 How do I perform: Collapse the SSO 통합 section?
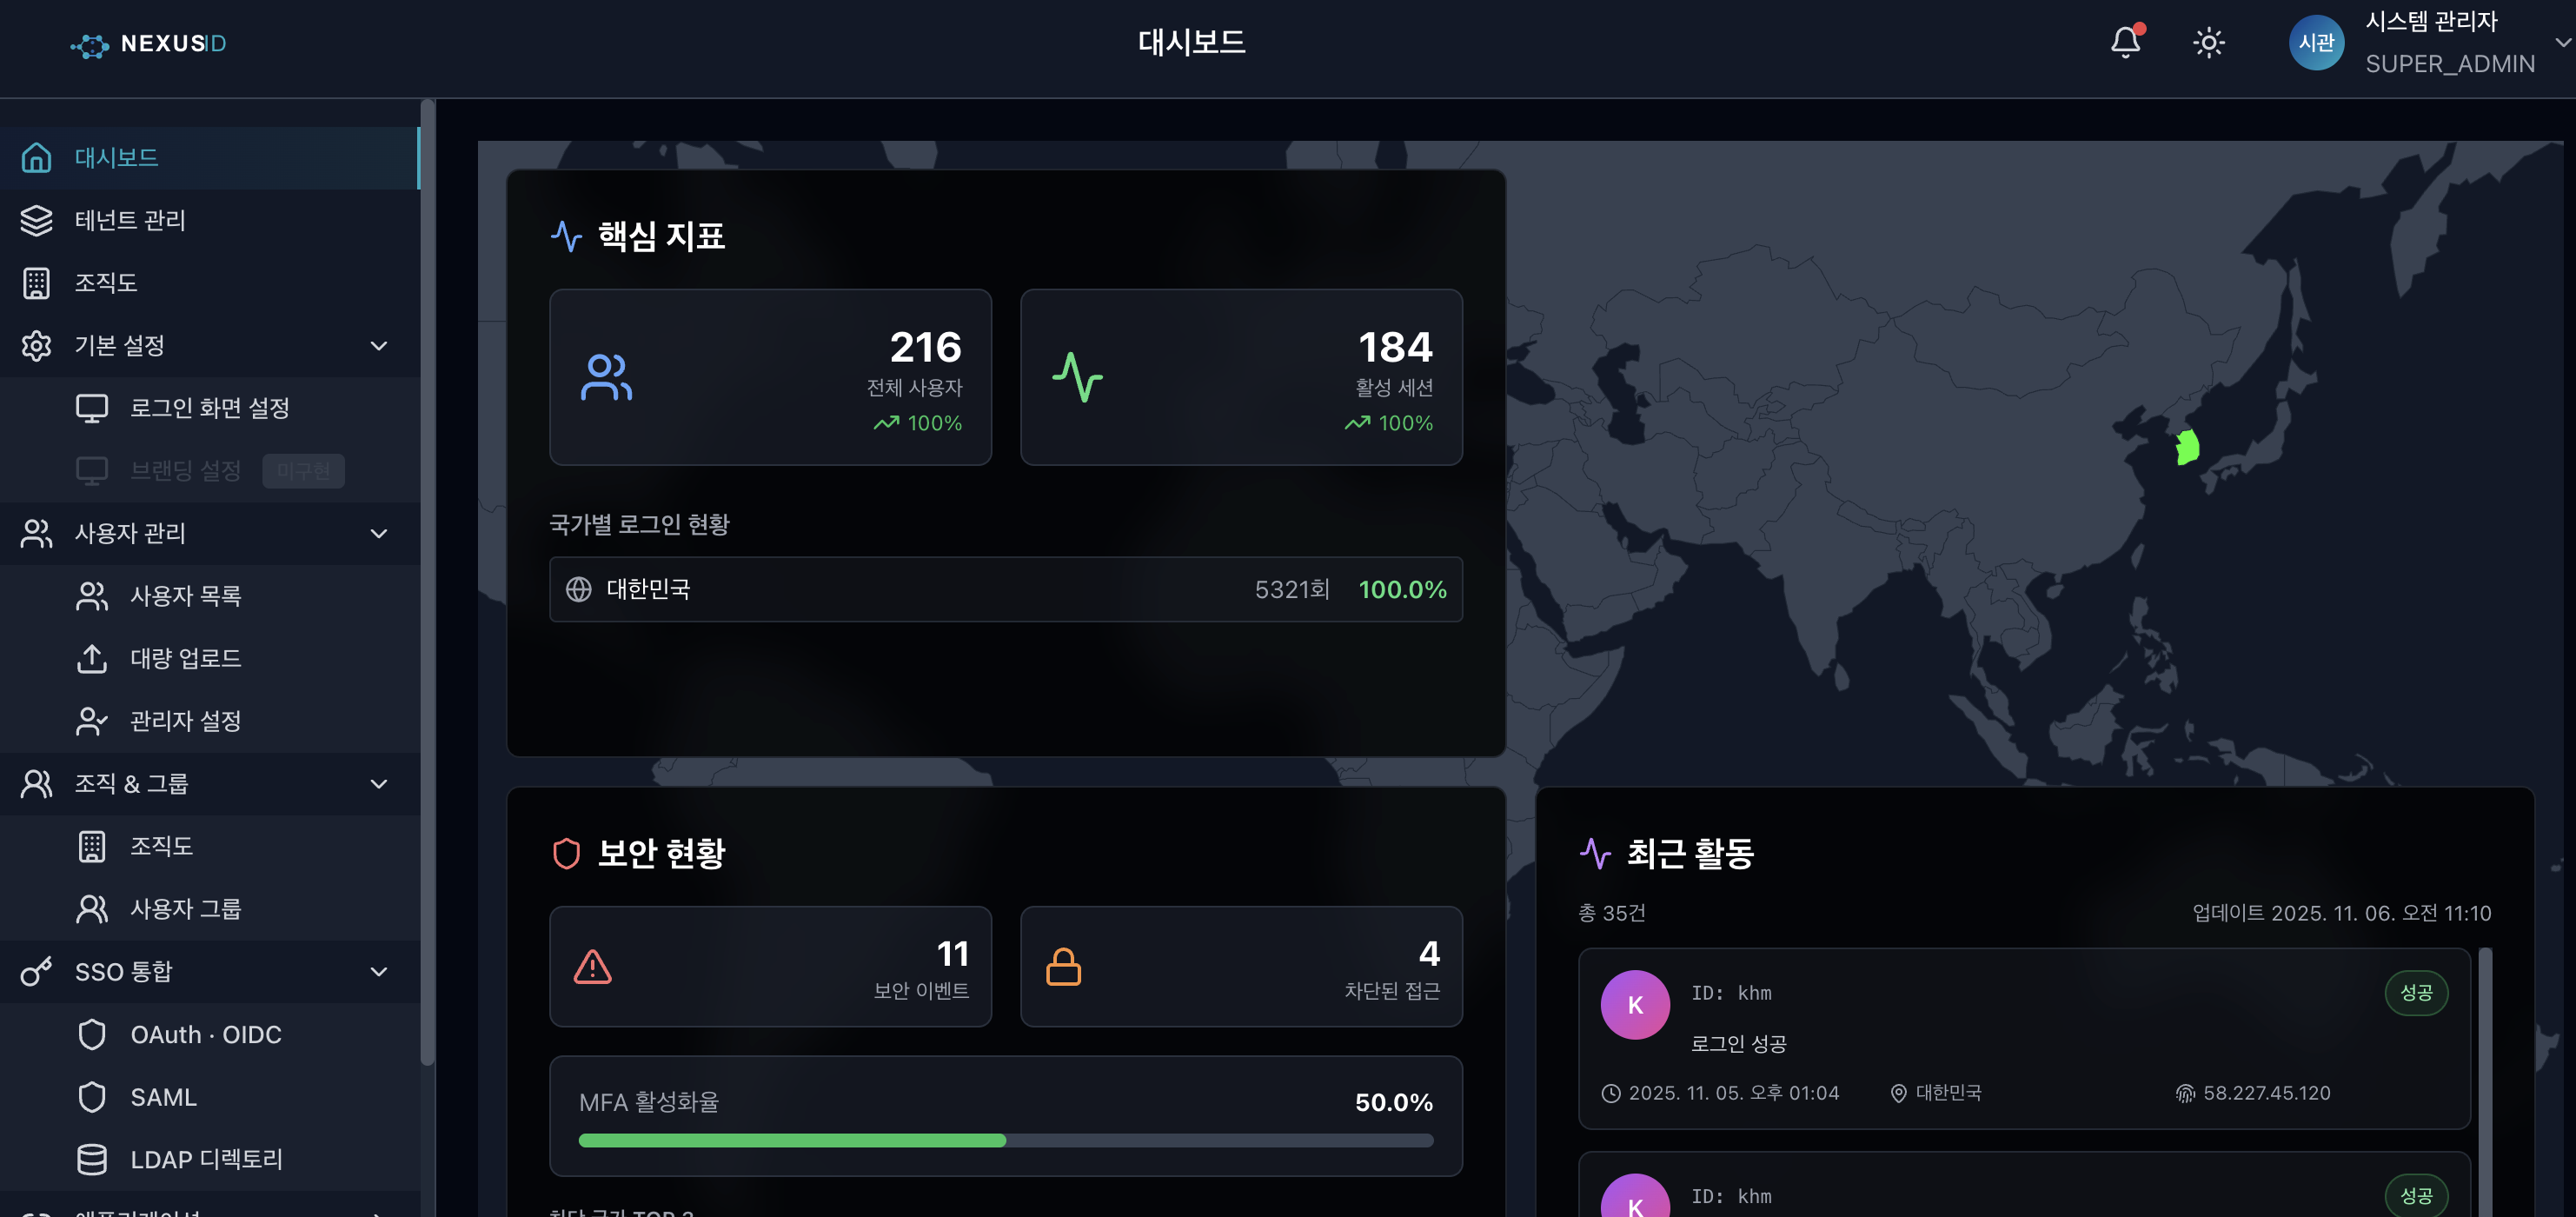[378, 972]
